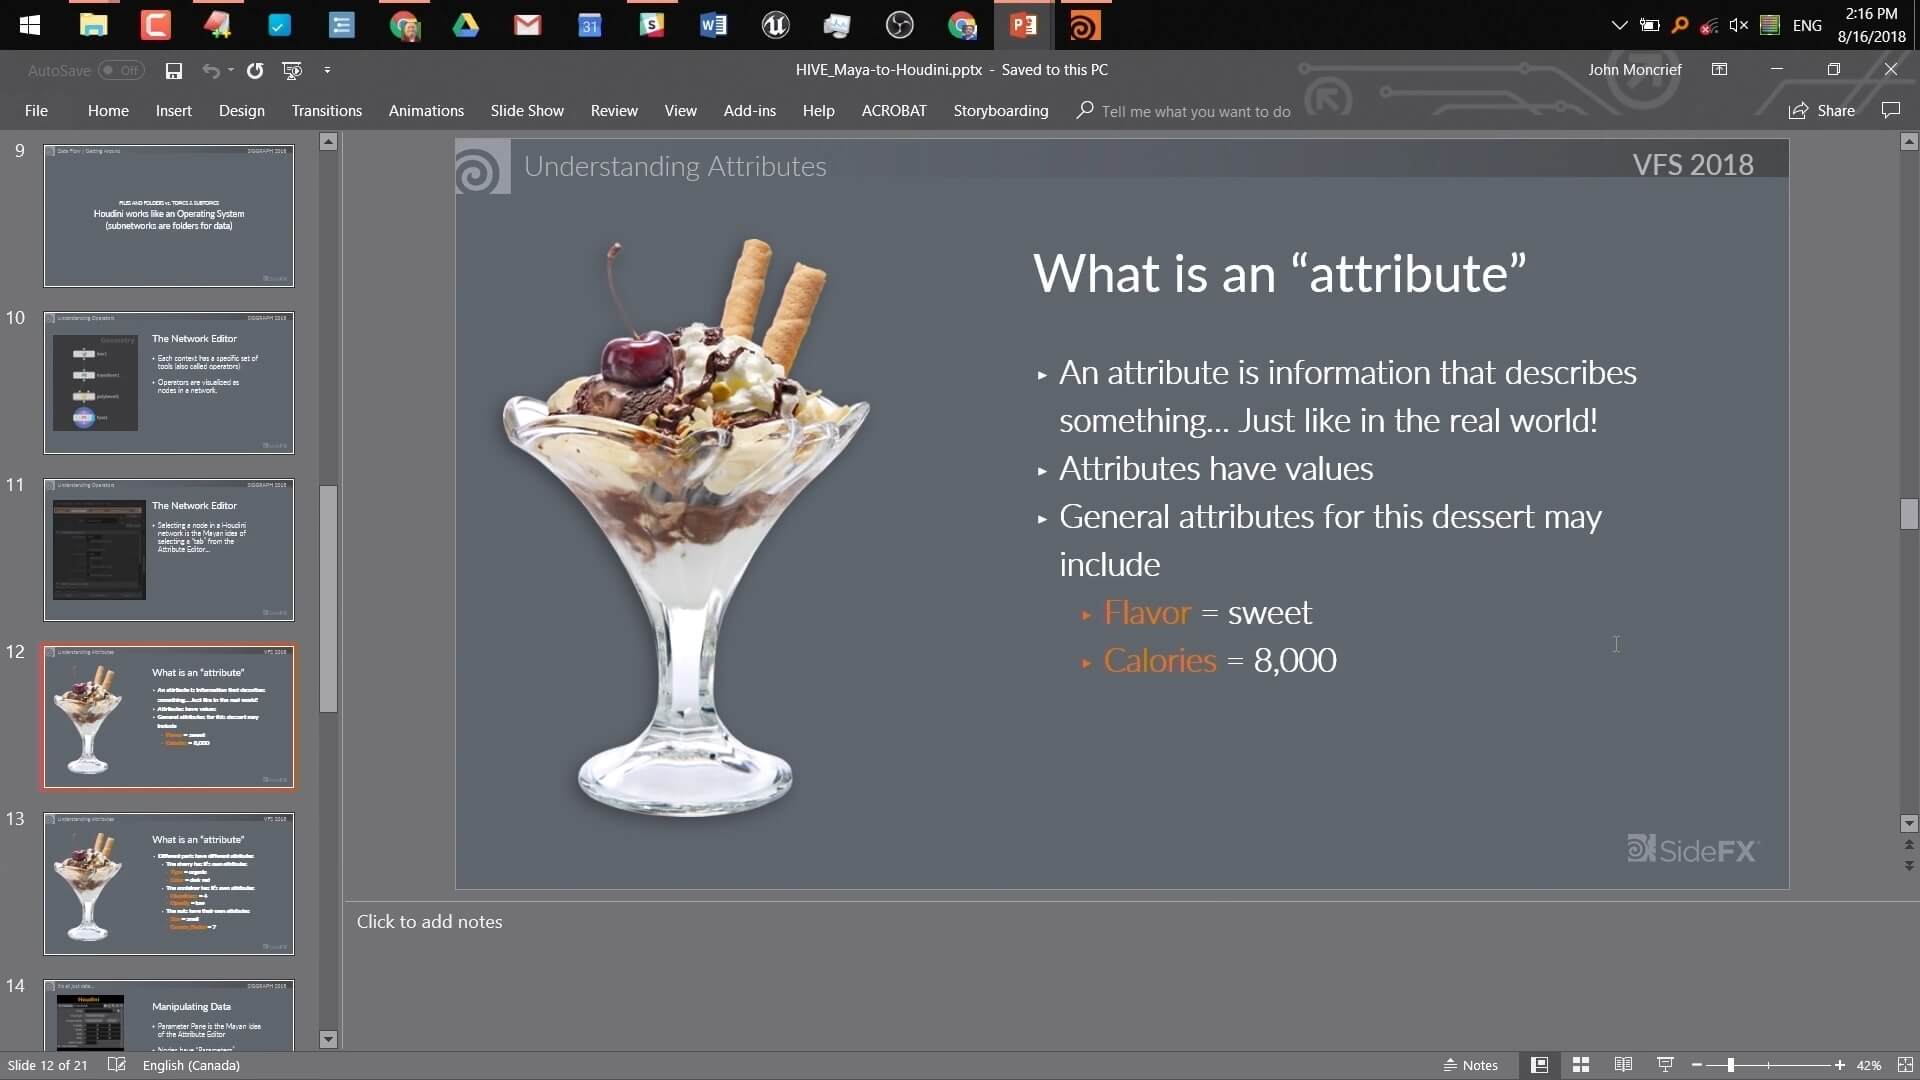Click the "Slide 12 of 21" status indicator
Screen dimensions: 1920x1080
[x=47, y=1065]
